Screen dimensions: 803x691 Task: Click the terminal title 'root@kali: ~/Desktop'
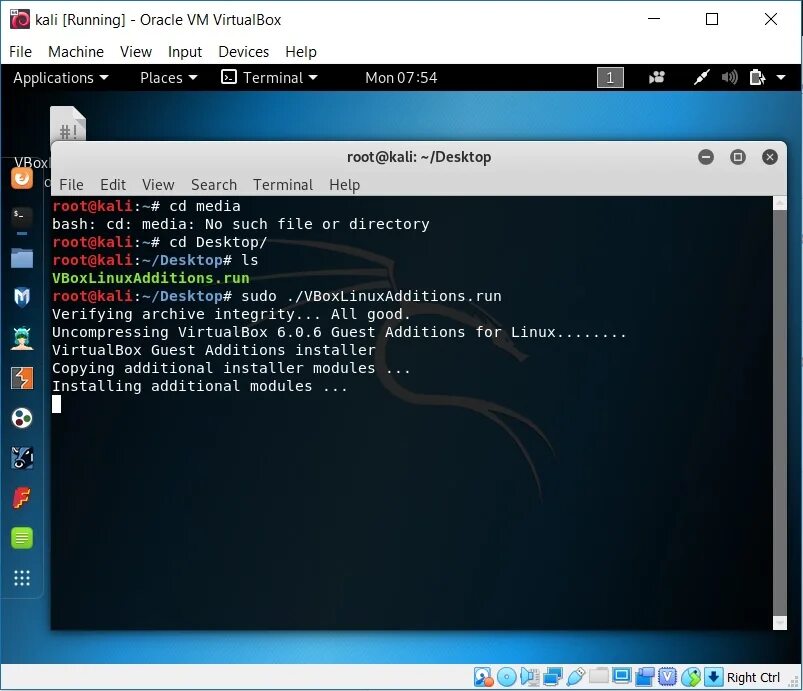[x=419, y=157]
